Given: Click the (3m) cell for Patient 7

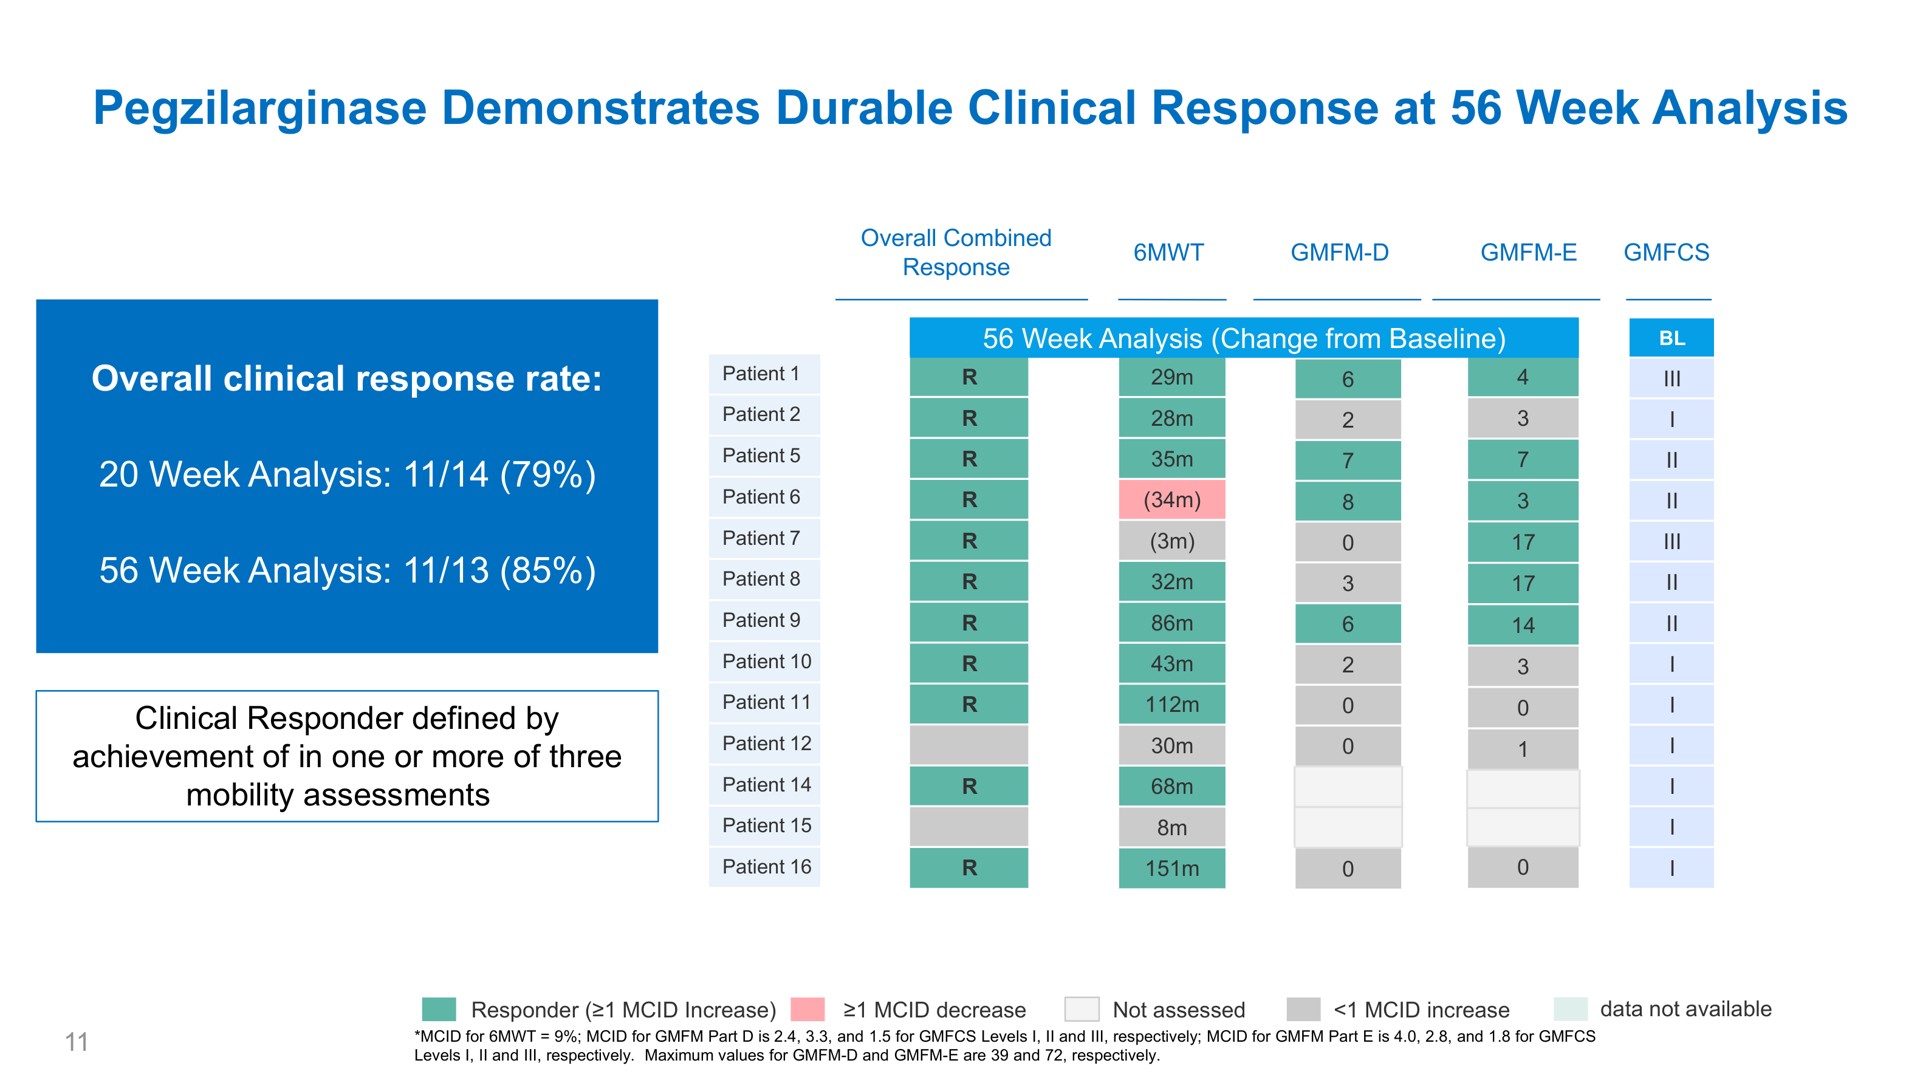Looking at the screenshot, I should tap(1172, 541).
